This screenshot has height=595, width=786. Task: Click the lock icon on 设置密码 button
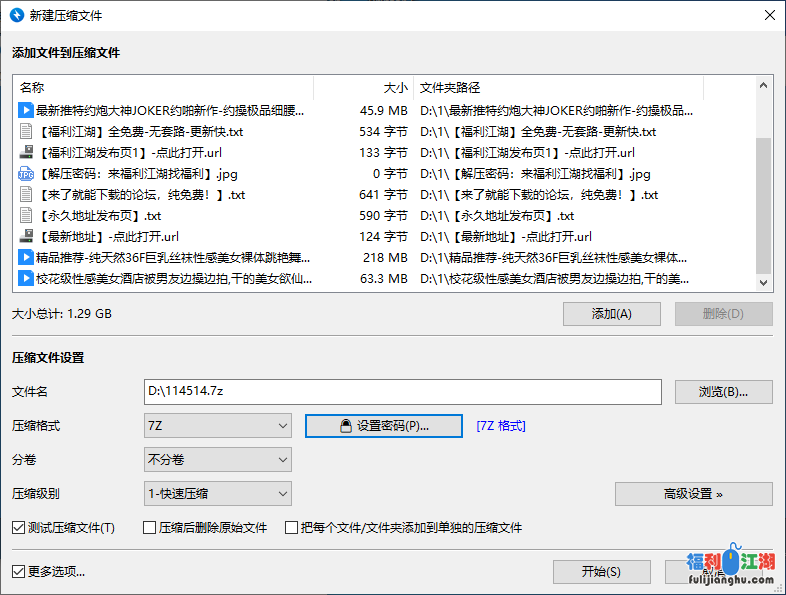346,426
